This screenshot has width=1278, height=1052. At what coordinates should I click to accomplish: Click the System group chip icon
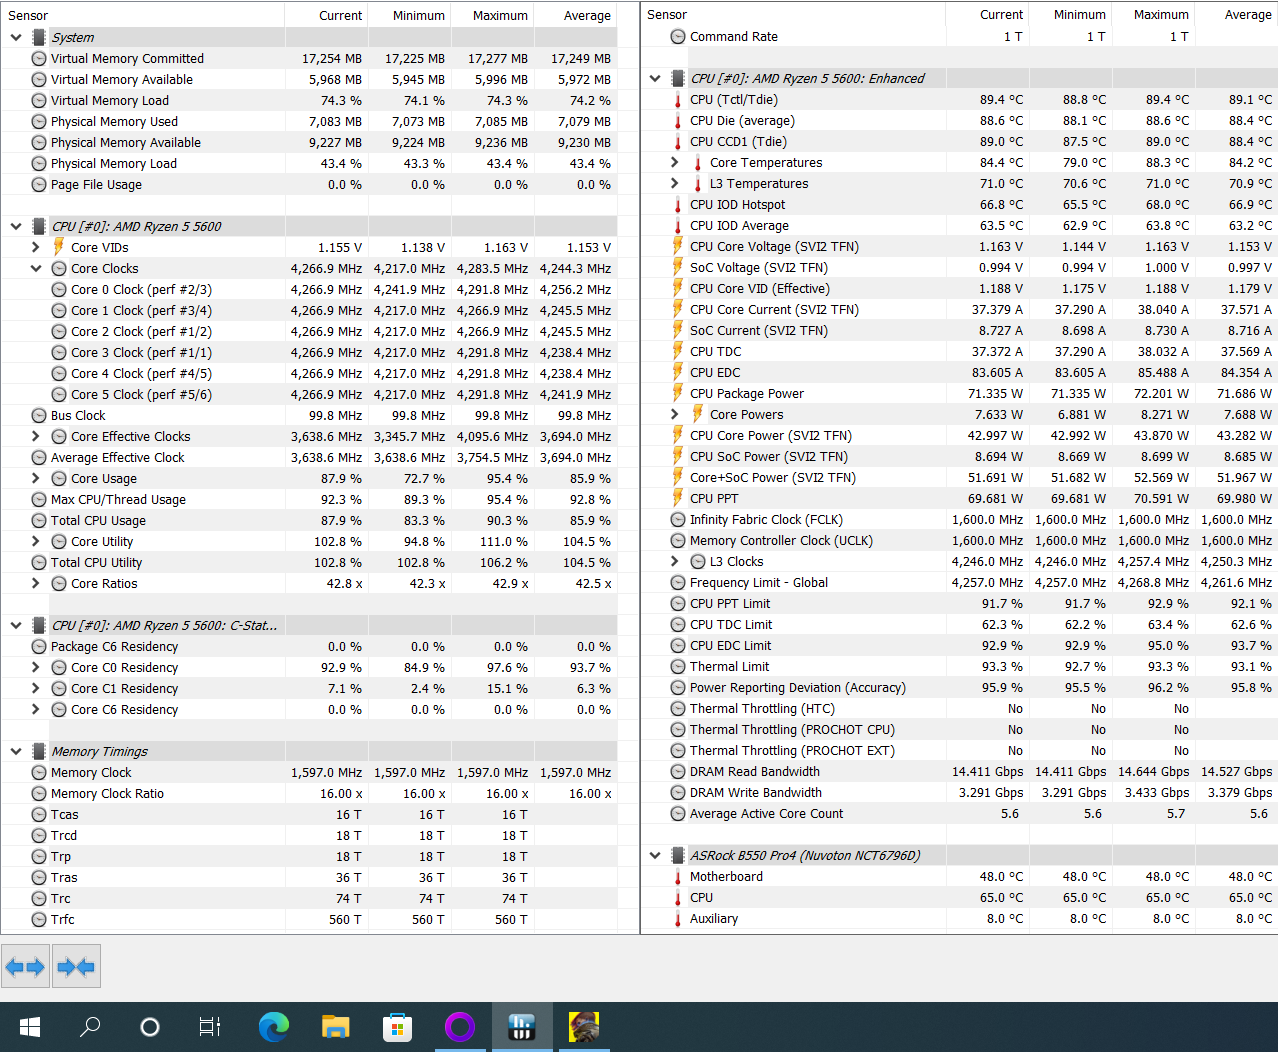39,37
